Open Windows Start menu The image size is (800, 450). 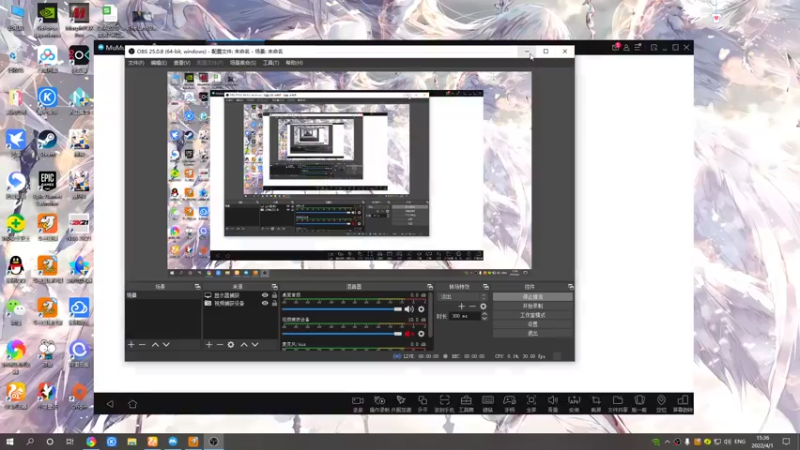coord(10,442)
